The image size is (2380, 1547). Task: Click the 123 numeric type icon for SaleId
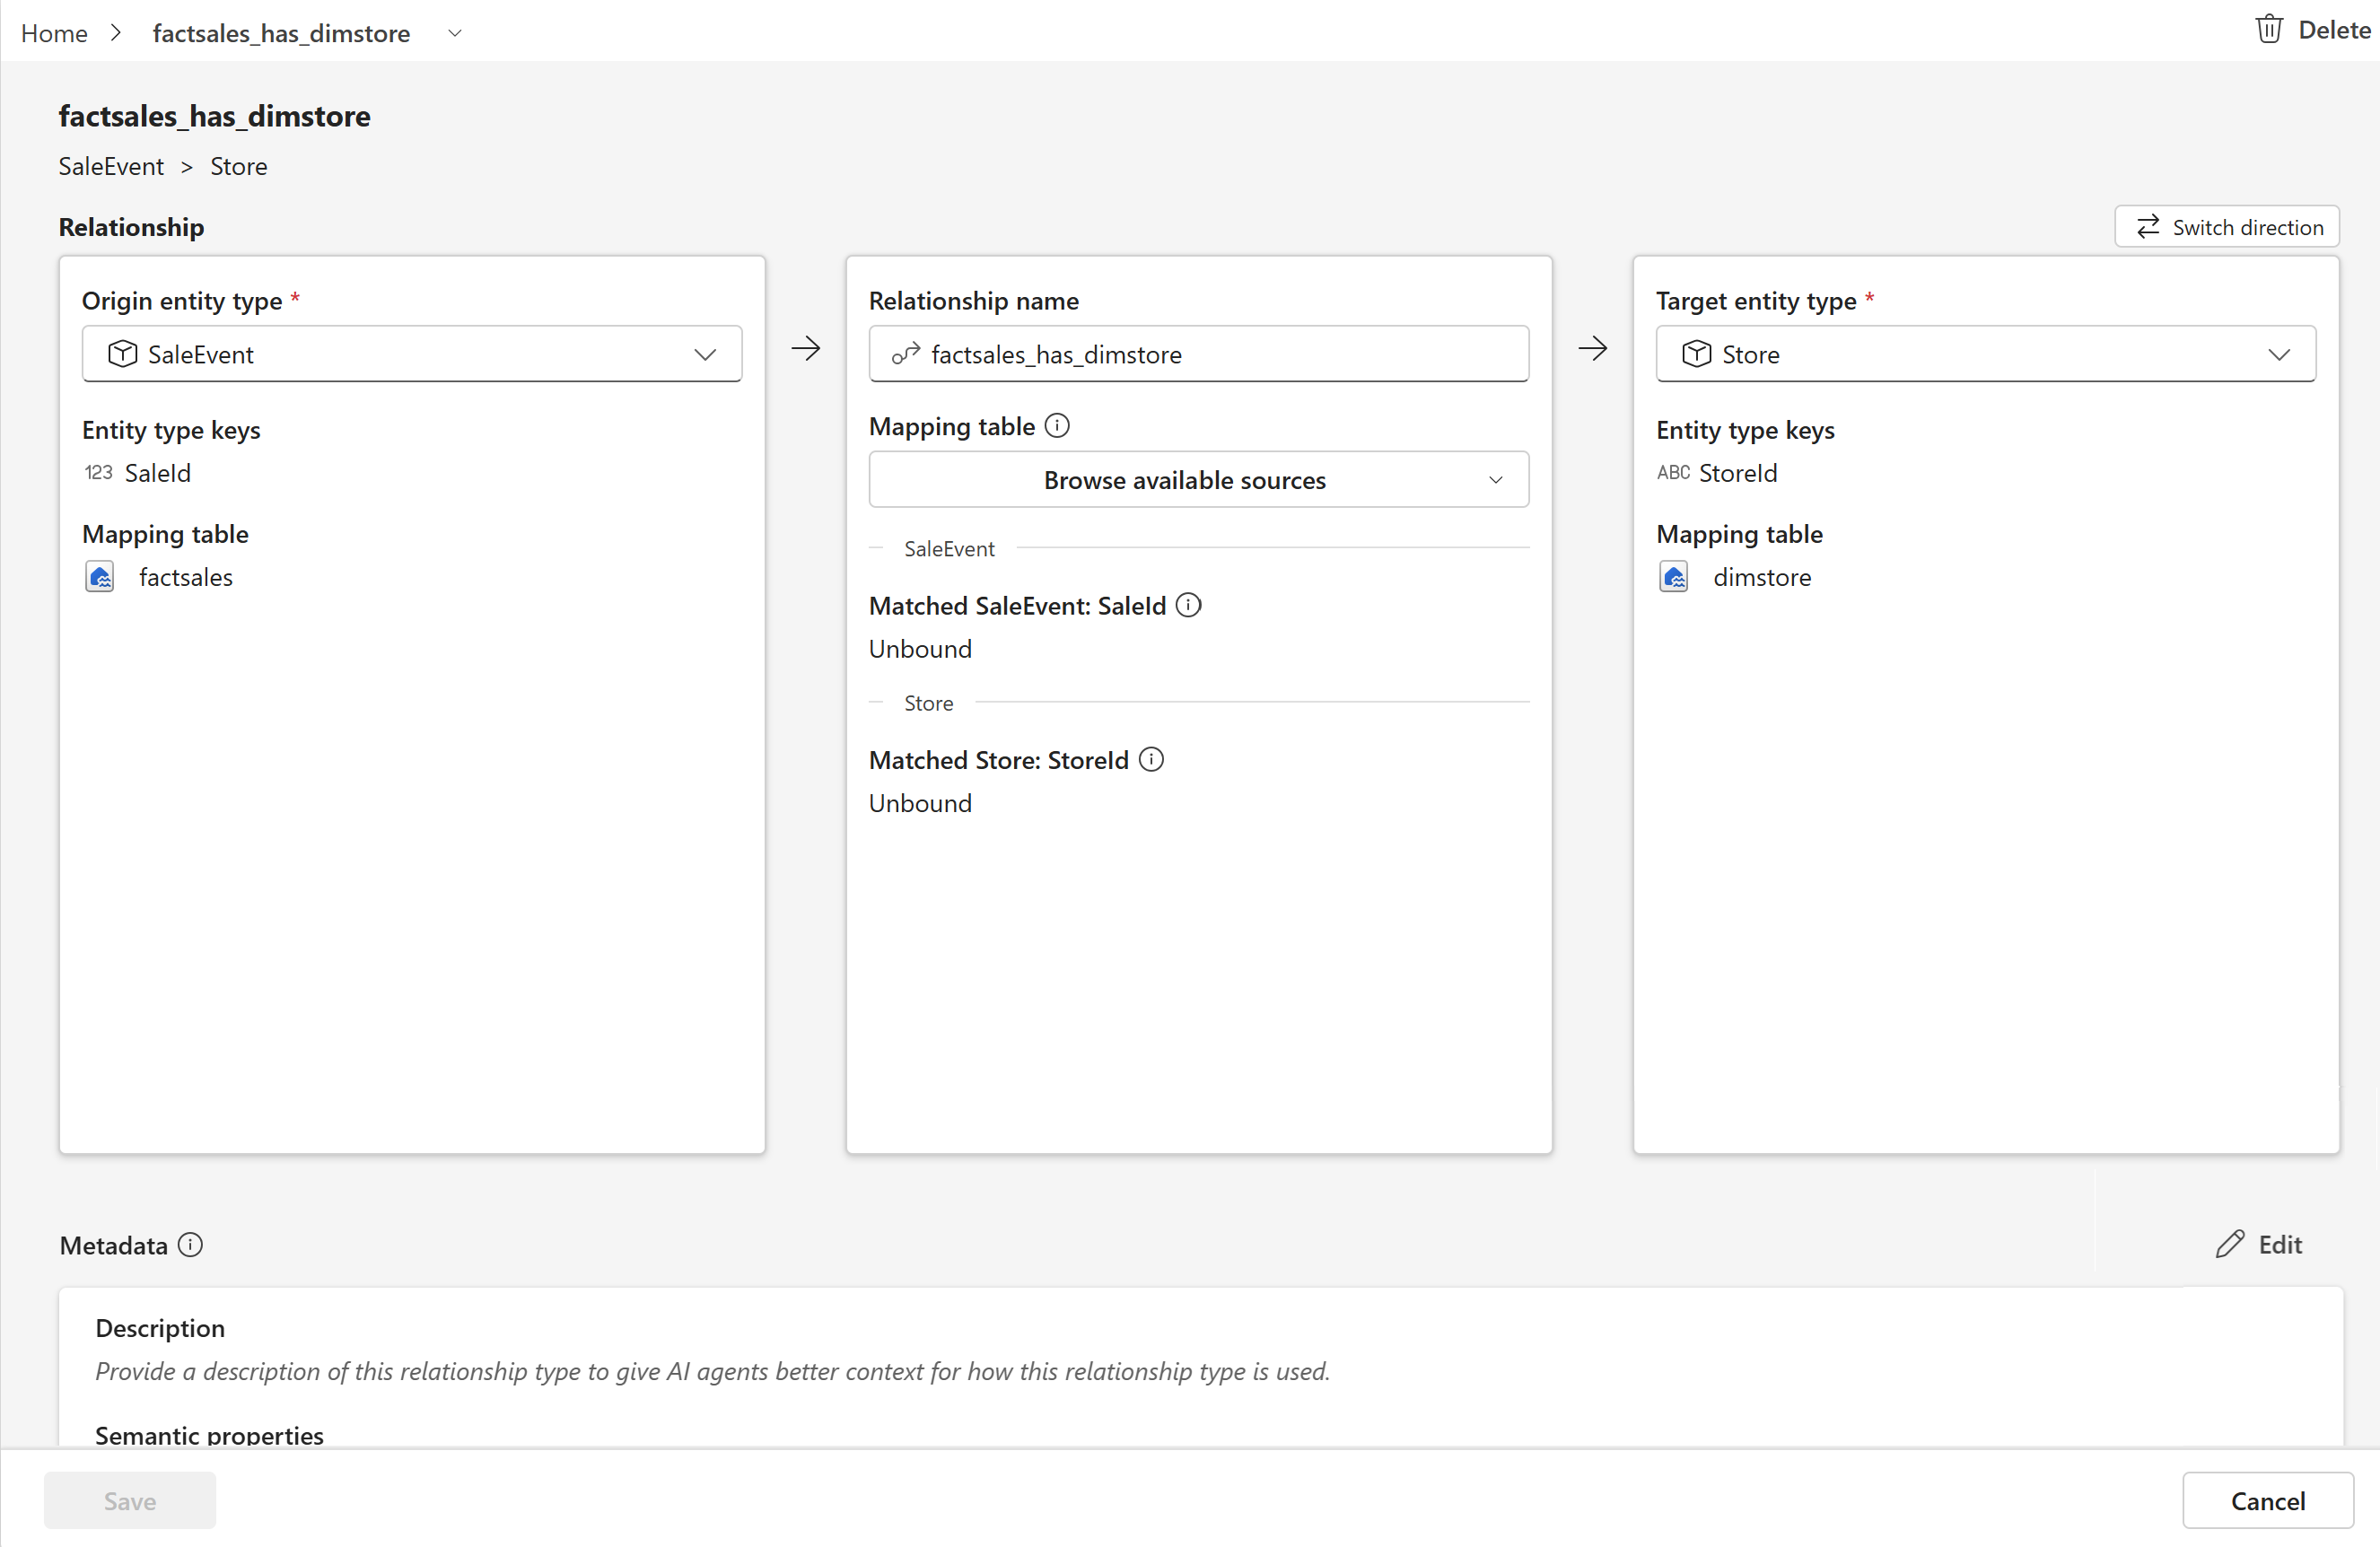pos(98,472)
